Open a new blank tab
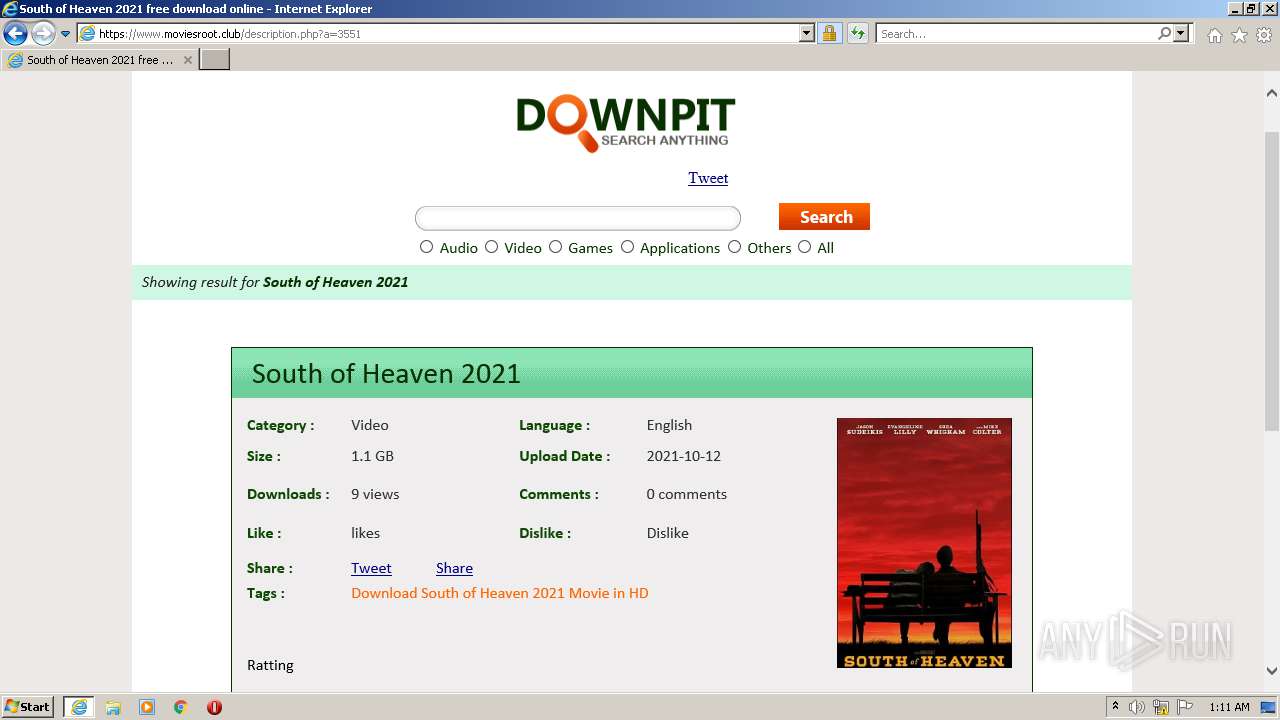The height and width of the screenshot is (720, 1280). click(215, 60)
